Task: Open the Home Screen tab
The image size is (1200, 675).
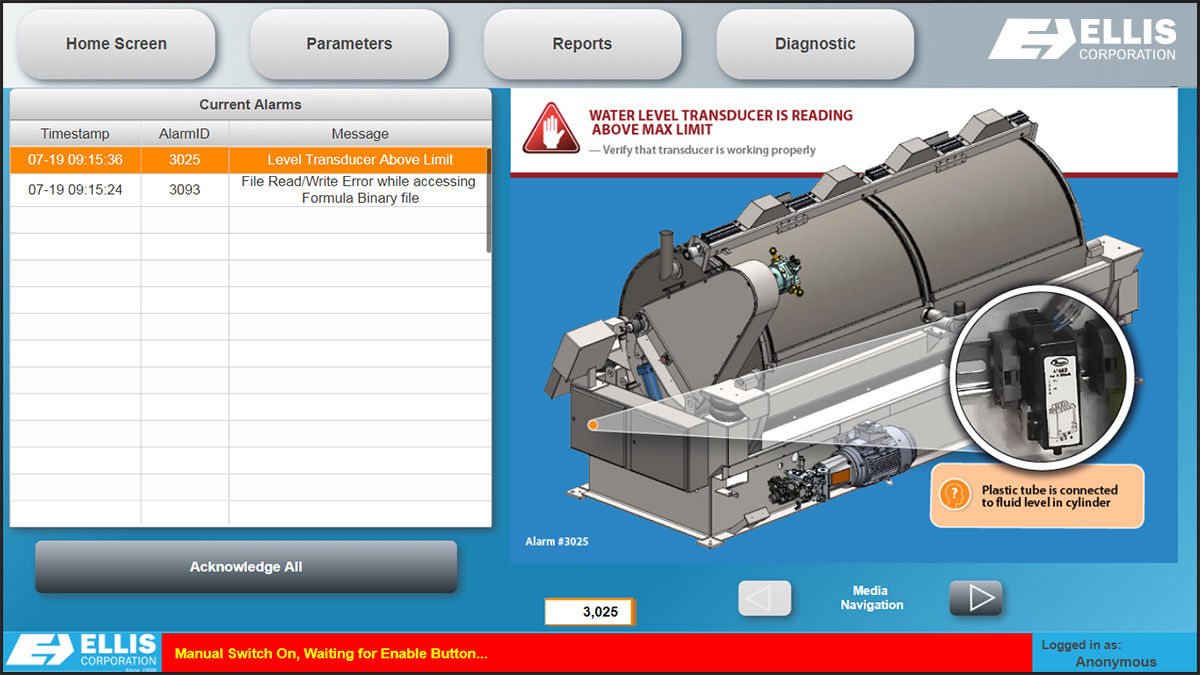Action: tap(116, 44)
